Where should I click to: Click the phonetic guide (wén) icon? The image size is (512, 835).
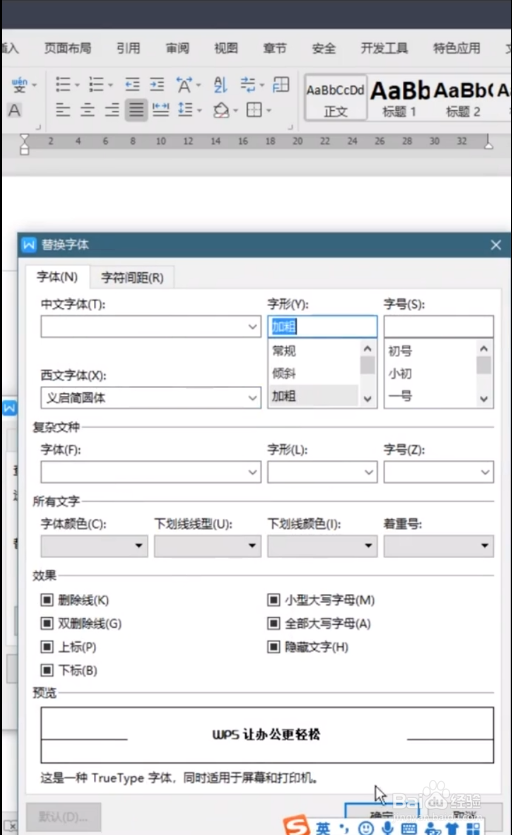pos(19,84)
